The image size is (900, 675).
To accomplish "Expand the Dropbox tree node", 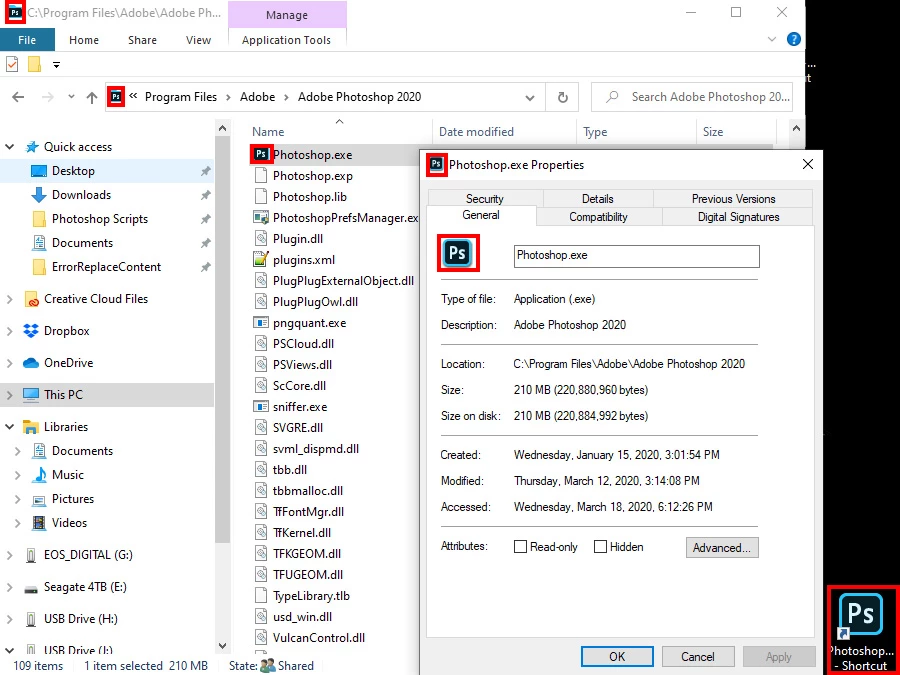I will tap(10, 331).
